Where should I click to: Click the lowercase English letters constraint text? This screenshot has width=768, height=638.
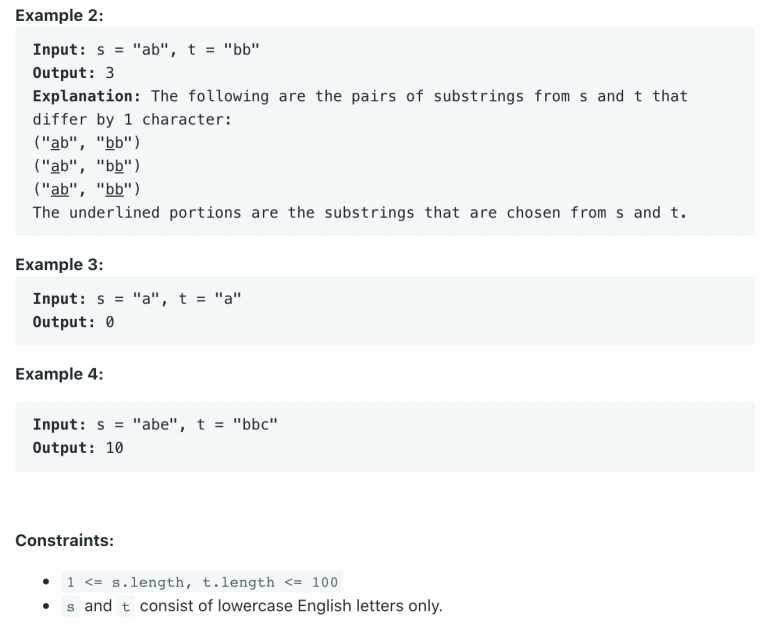tap(291, 606)
